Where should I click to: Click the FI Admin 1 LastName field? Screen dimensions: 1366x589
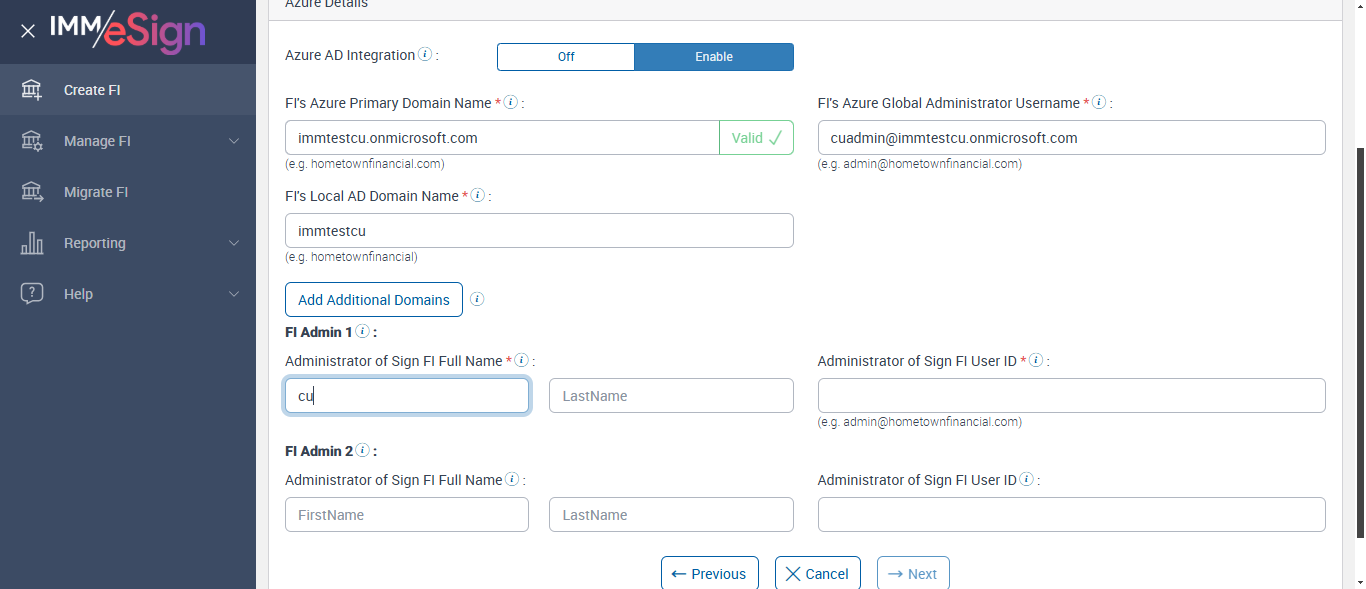(x=671, y=396)
